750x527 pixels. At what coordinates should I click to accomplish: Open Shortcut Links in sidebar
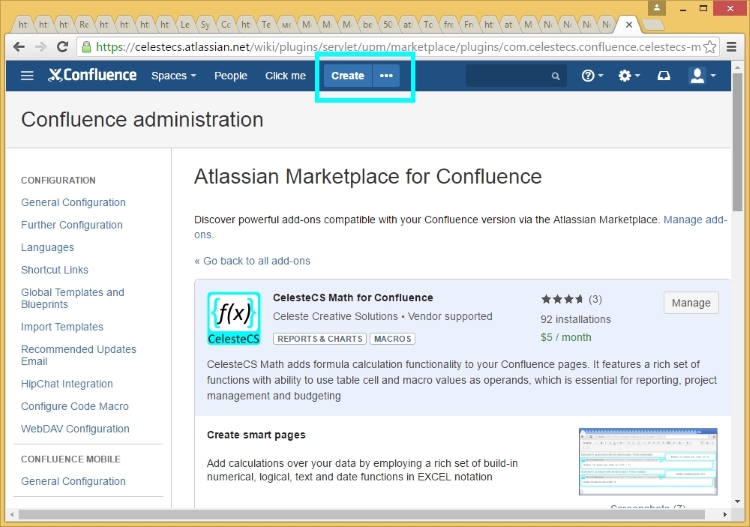(x=55, y=270)
